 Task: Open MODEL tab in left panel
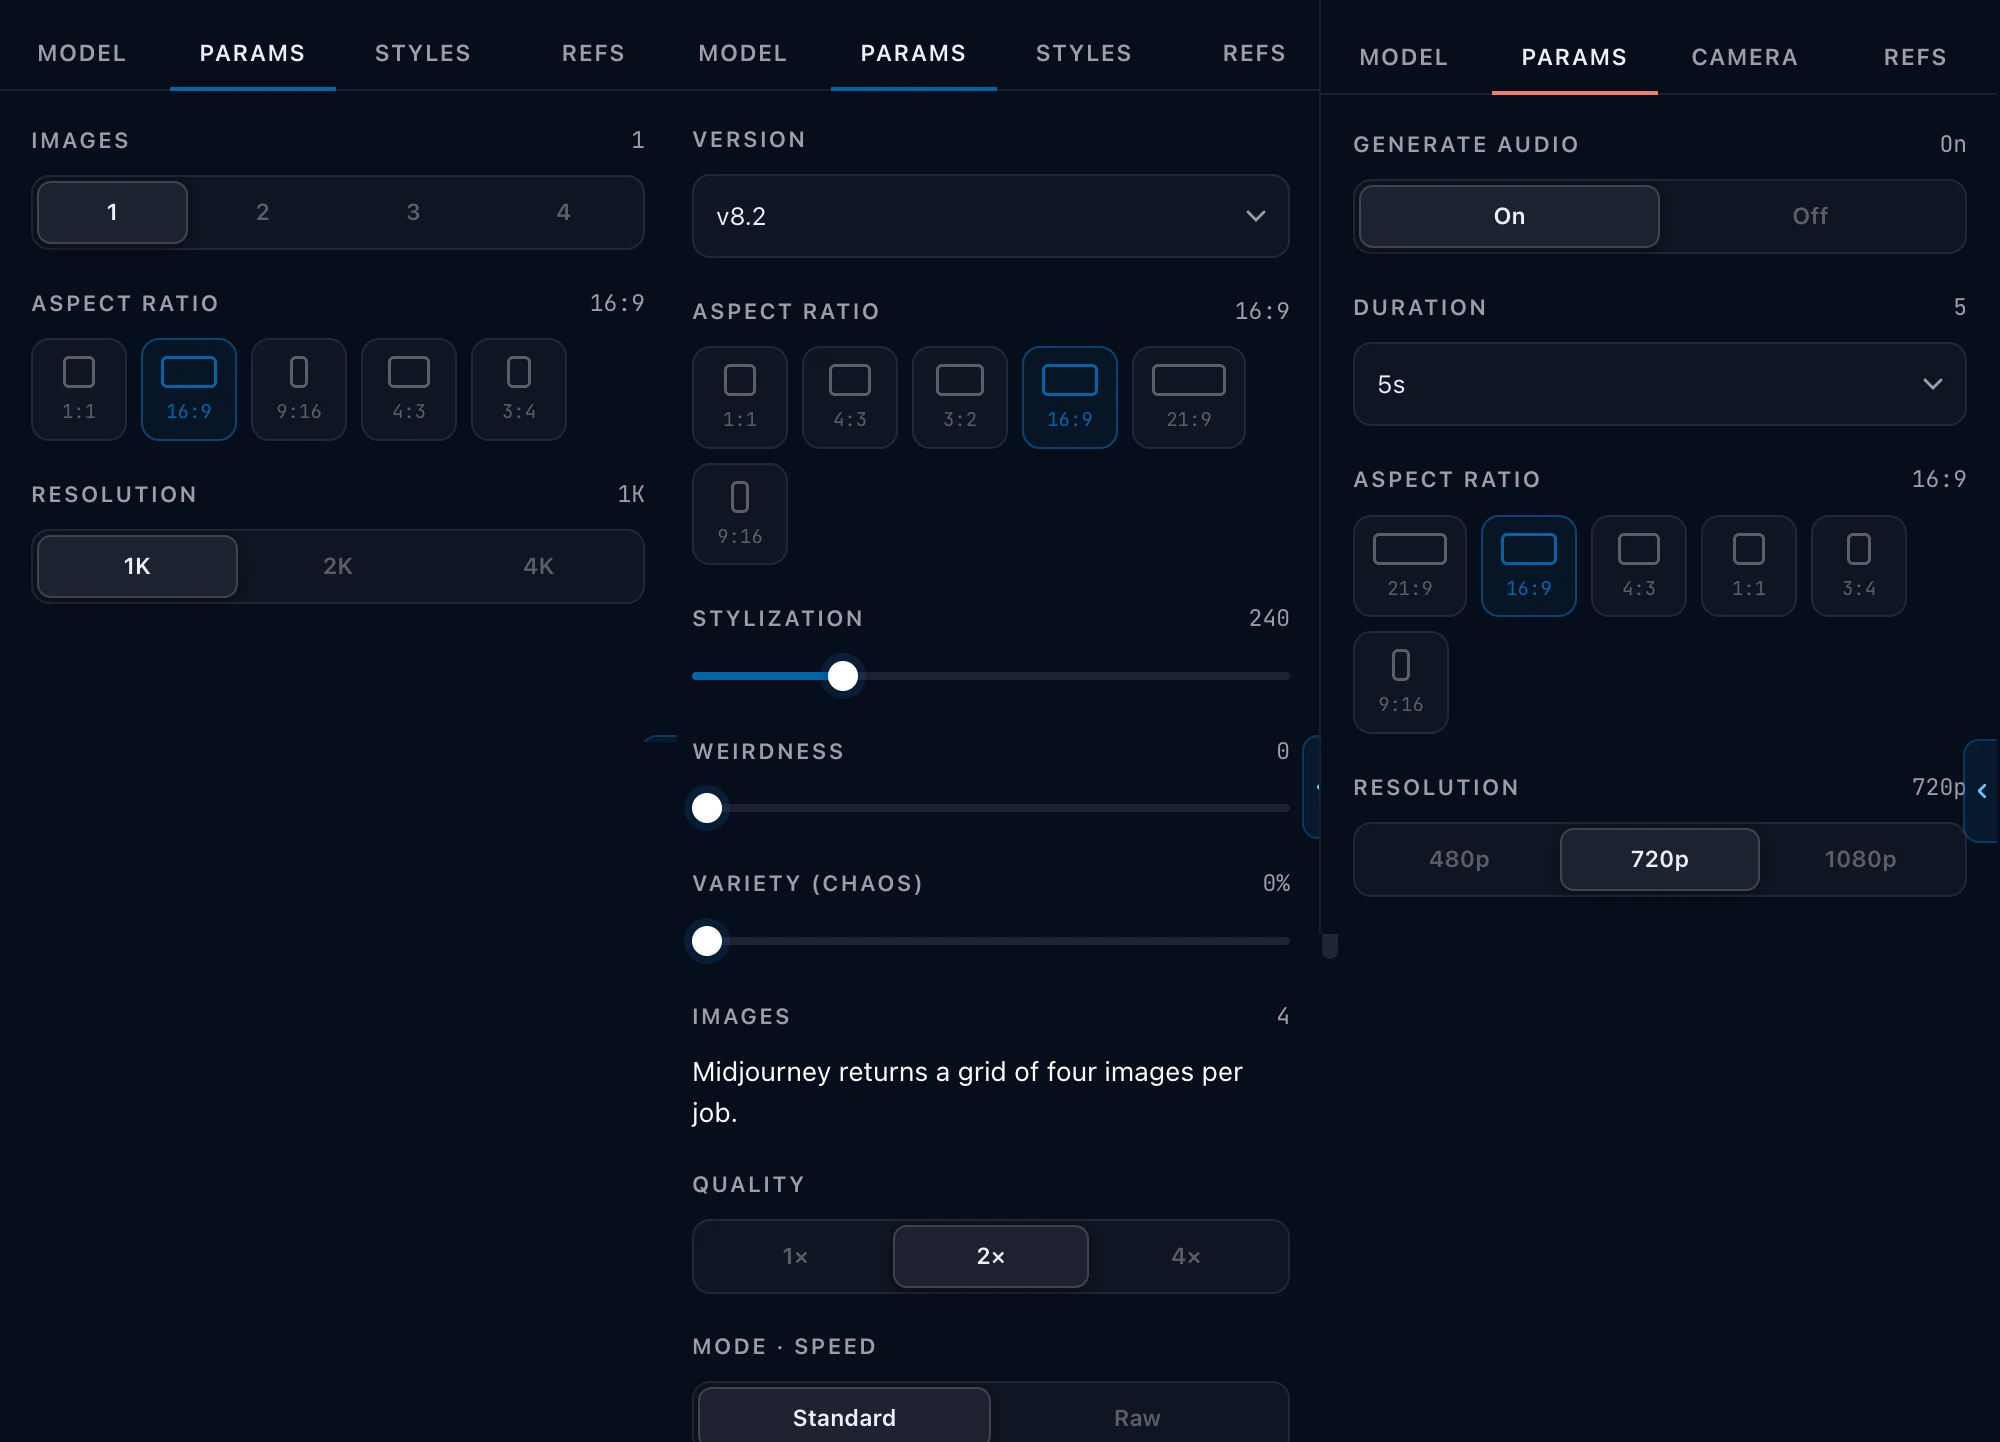click(x=82, y=53)
